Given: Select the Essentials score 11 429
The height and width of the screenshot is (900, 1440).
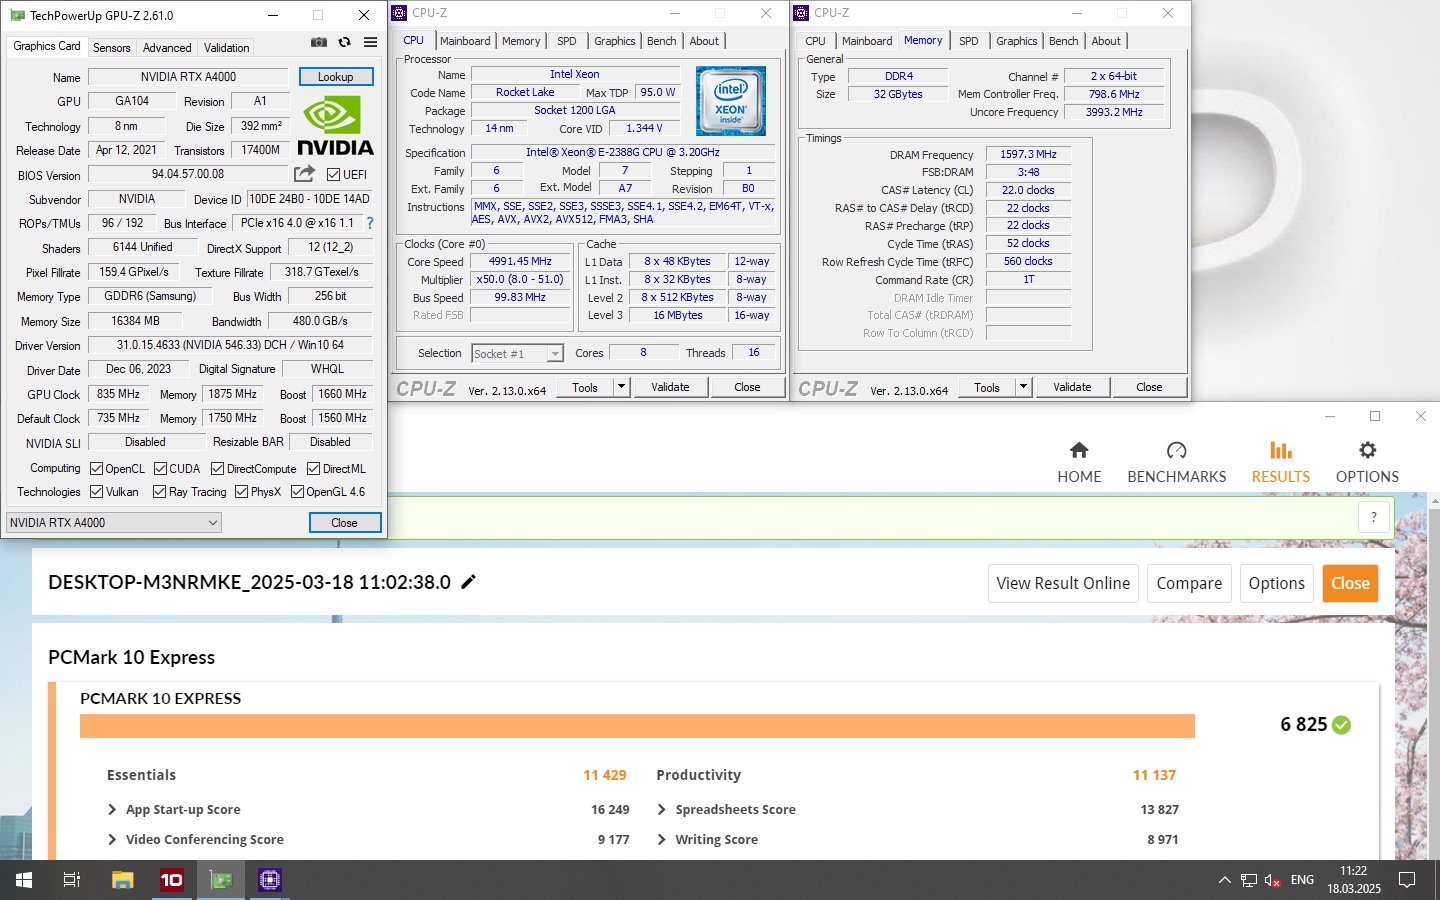Looking at the screenshot, I should (605, 775).
